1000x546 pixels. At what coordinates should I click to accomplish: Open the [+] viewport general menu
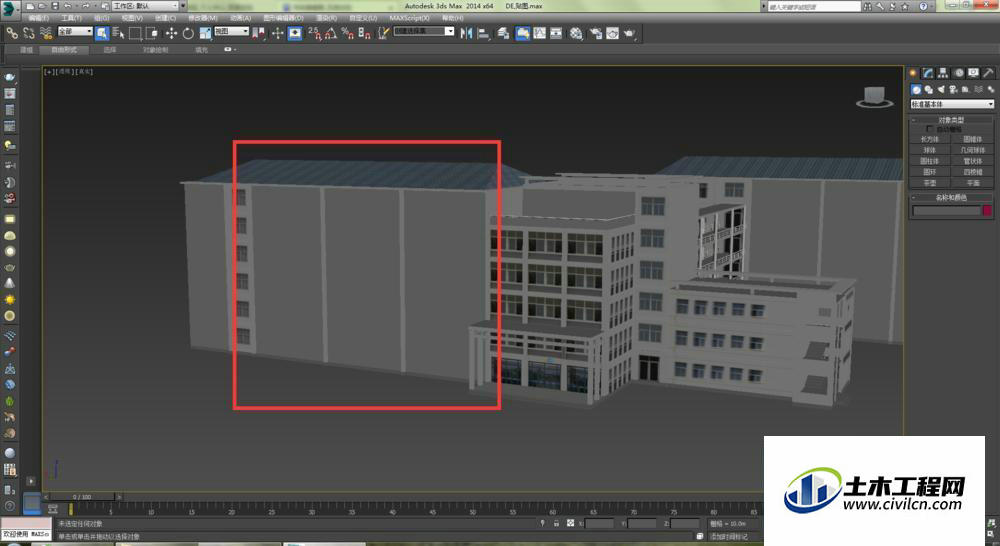tap(48, 72)
